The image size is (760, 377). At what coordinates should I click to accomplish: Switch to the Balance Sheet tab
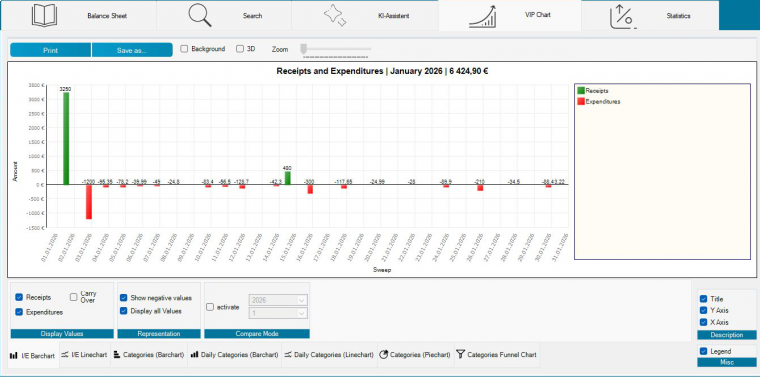[x=79, y=16]
